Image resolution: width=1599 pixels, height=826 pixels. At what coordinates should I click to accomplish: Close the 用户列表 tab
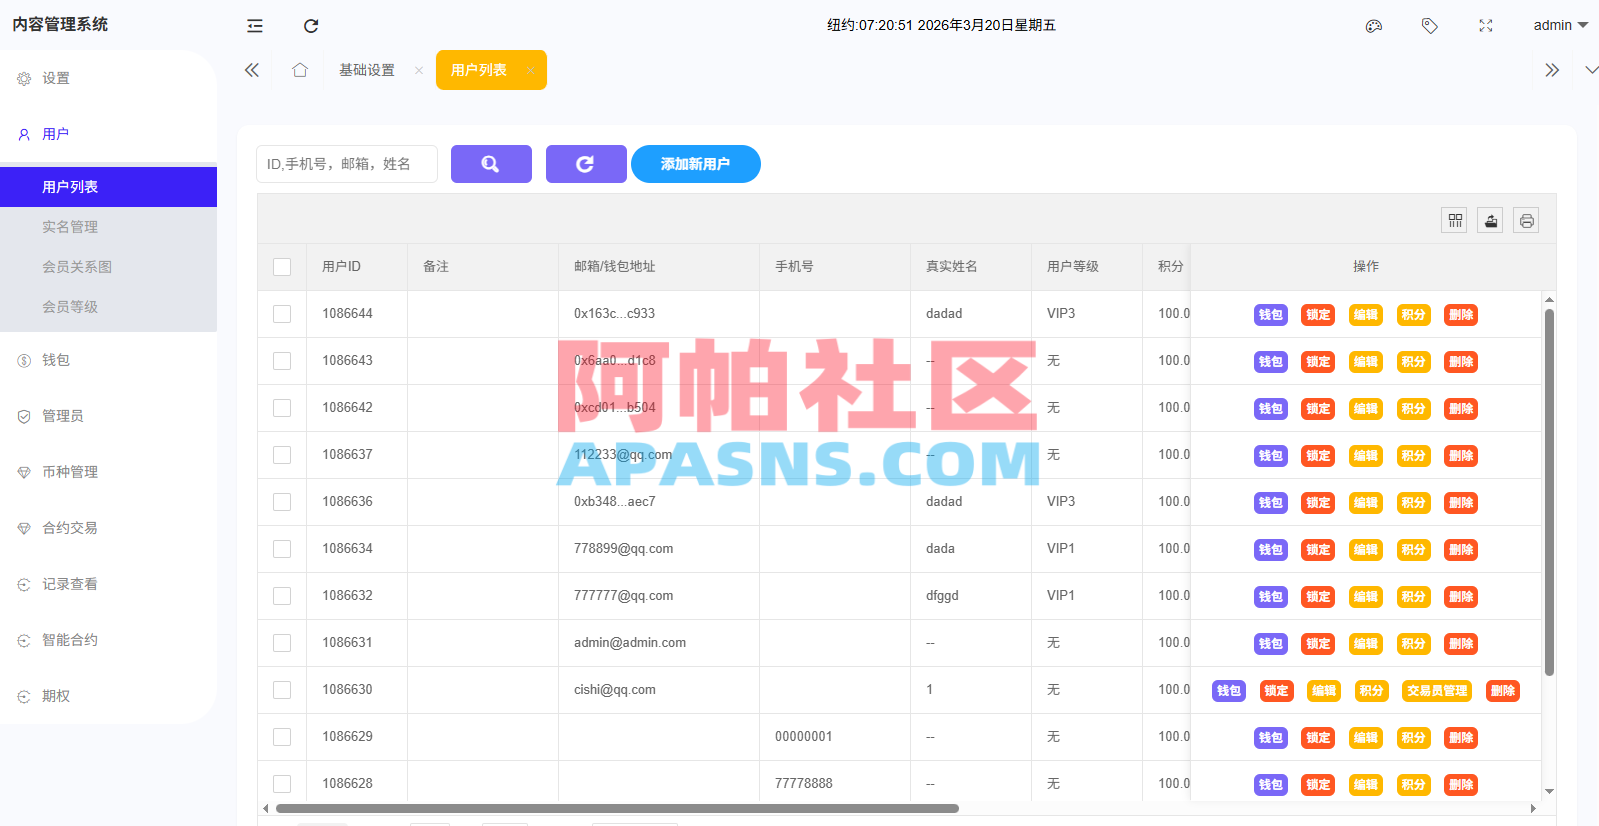[x=530, y=70]
